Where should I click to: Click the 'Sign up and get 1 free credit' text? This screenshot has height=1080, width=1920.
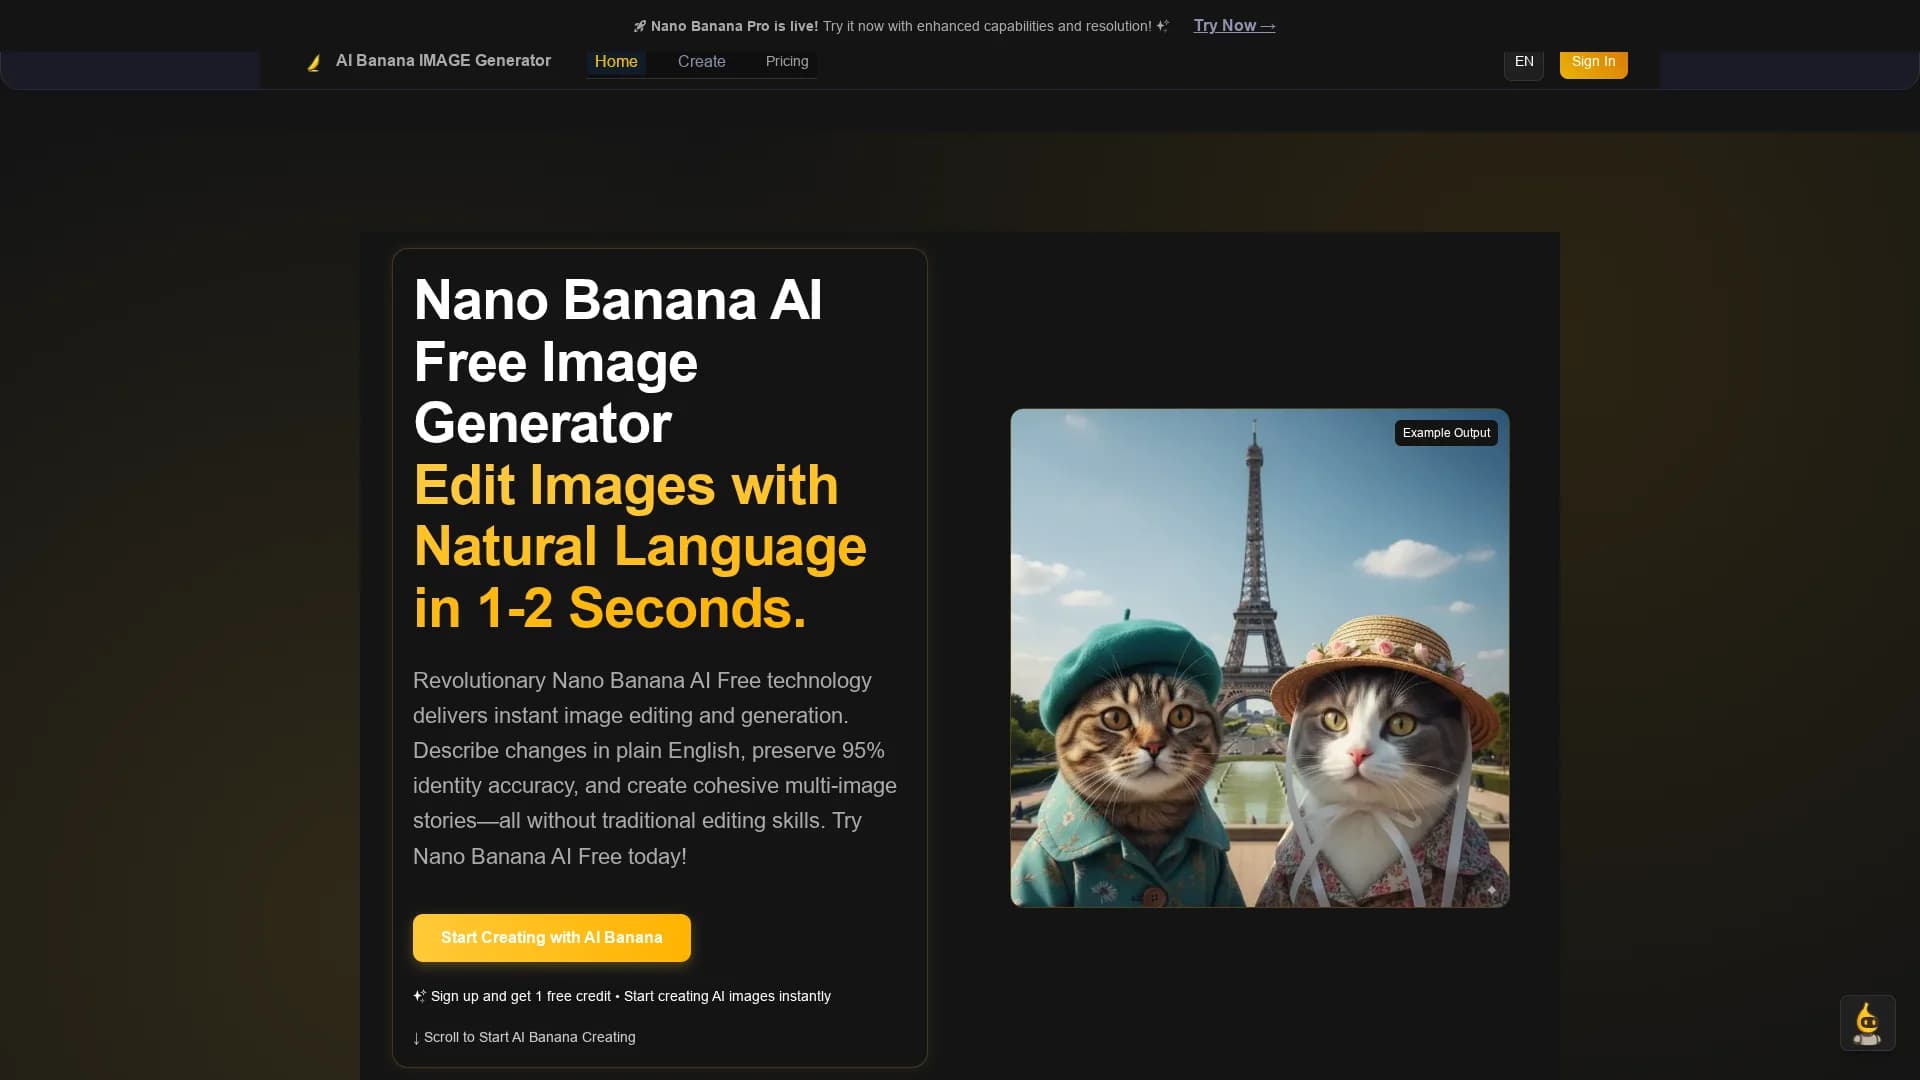pos(521,996)
